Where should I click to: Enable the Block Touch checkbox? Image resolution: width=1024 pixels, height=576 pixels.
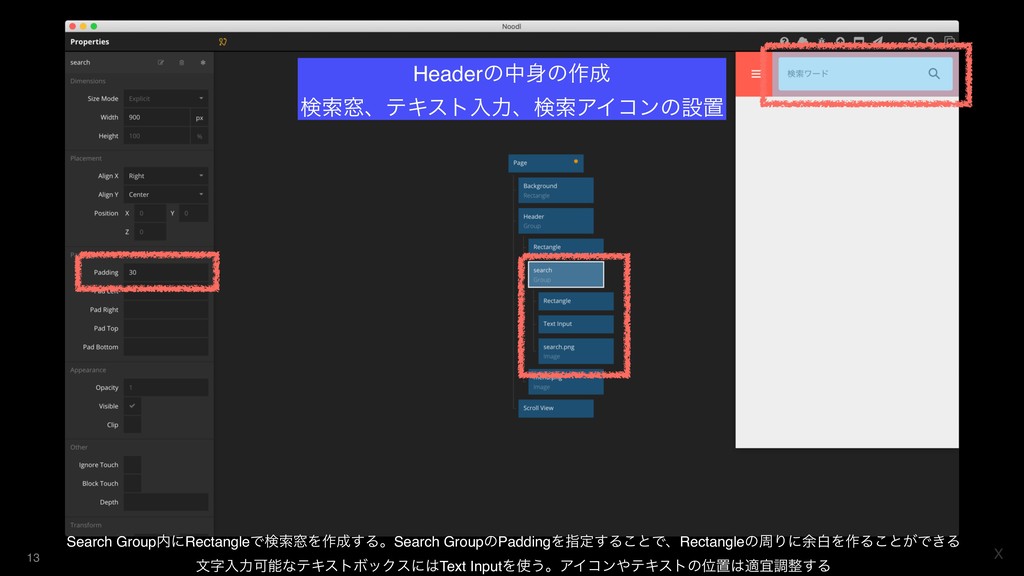pos(133,483)
